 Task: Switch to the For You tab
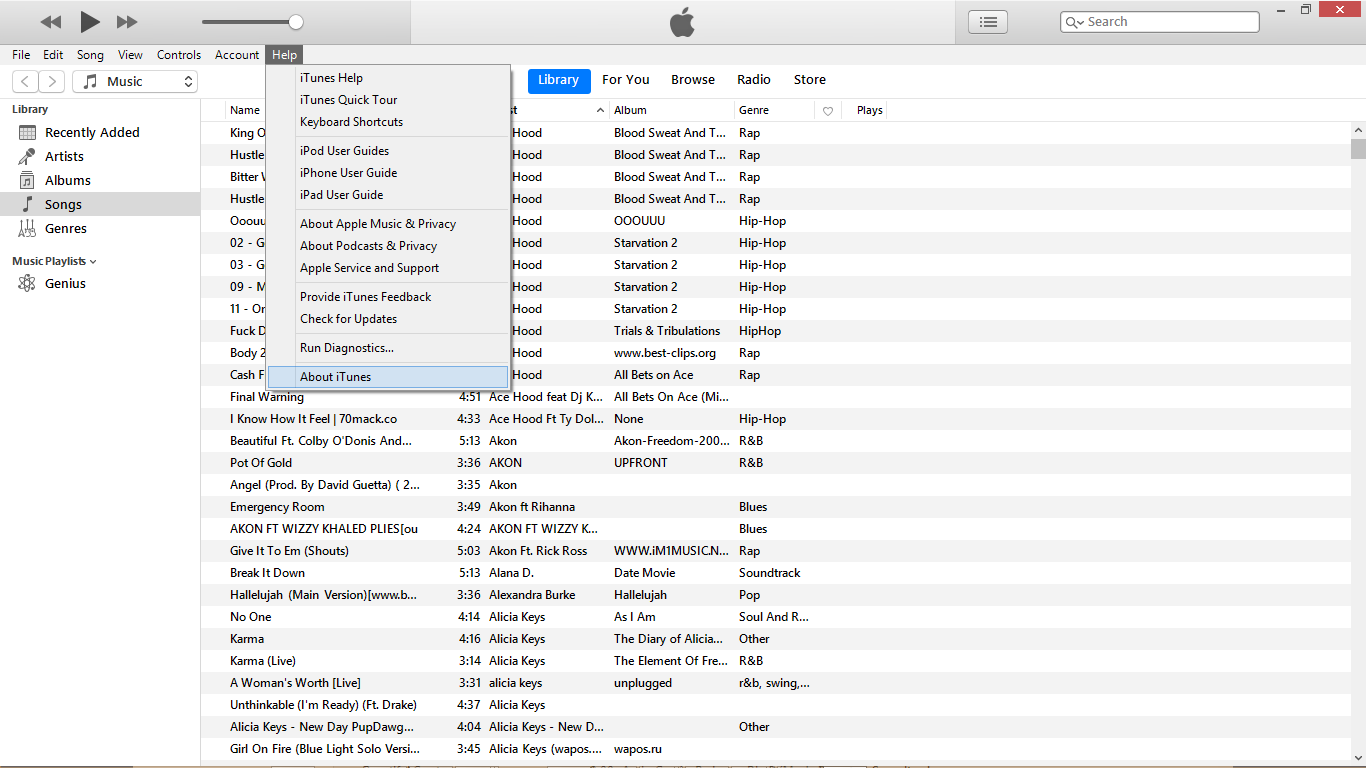click(626, 80)
